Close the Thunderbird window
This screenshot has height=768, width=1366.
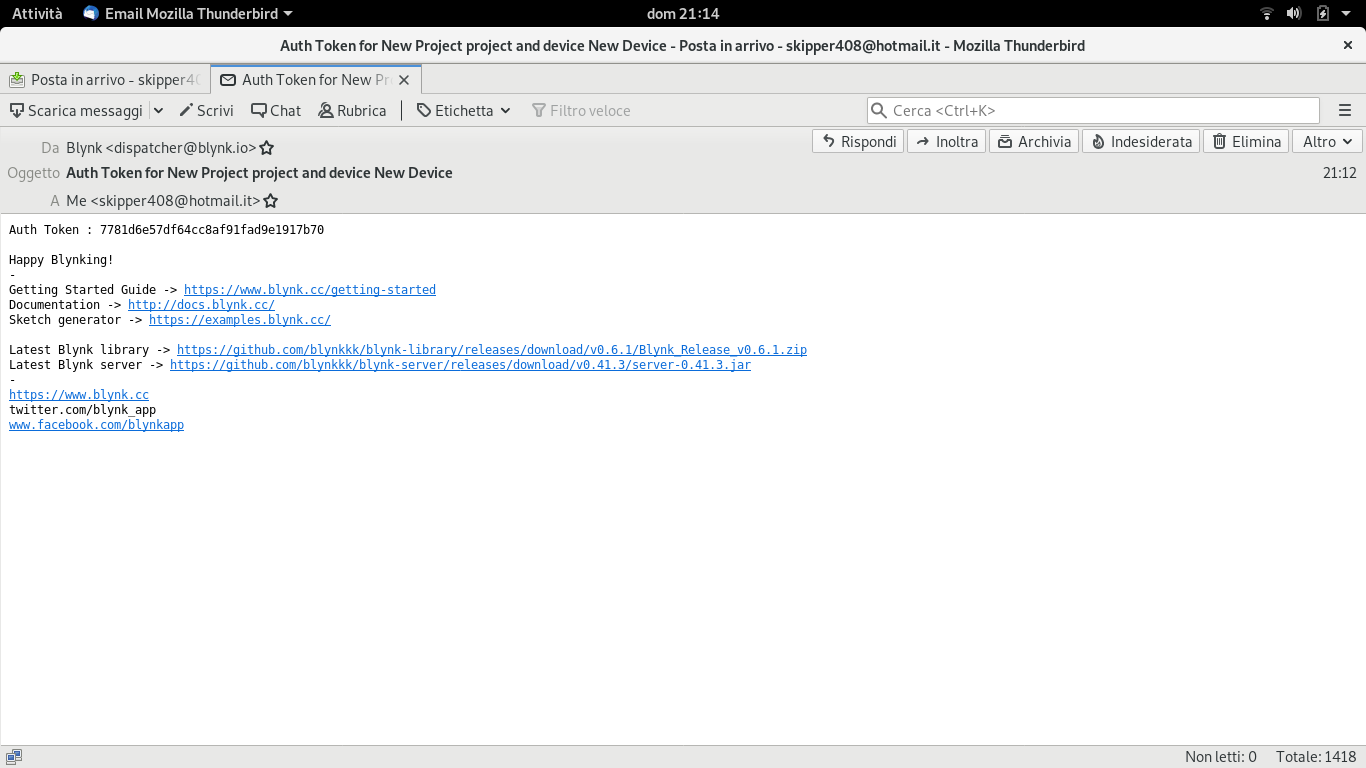pyautogui.click(x=1348, y=45)
